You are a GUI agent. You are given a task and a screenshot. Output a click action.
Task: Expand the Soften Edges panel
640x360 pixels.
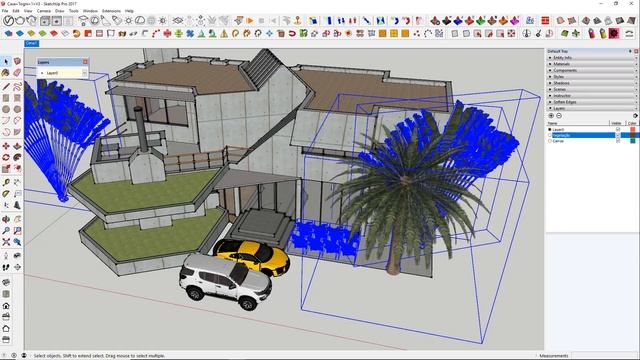(x=592, y=102)
